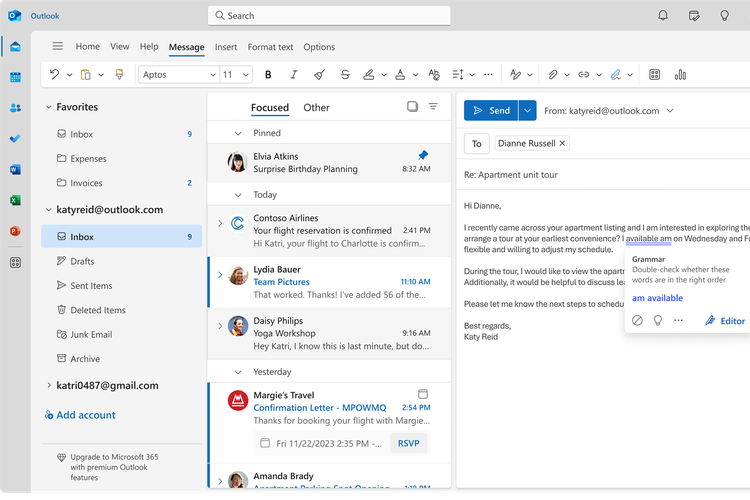The image size is (750, 500).
Task: Click the font color button in ribbon
Action: (x=400, y=75)
